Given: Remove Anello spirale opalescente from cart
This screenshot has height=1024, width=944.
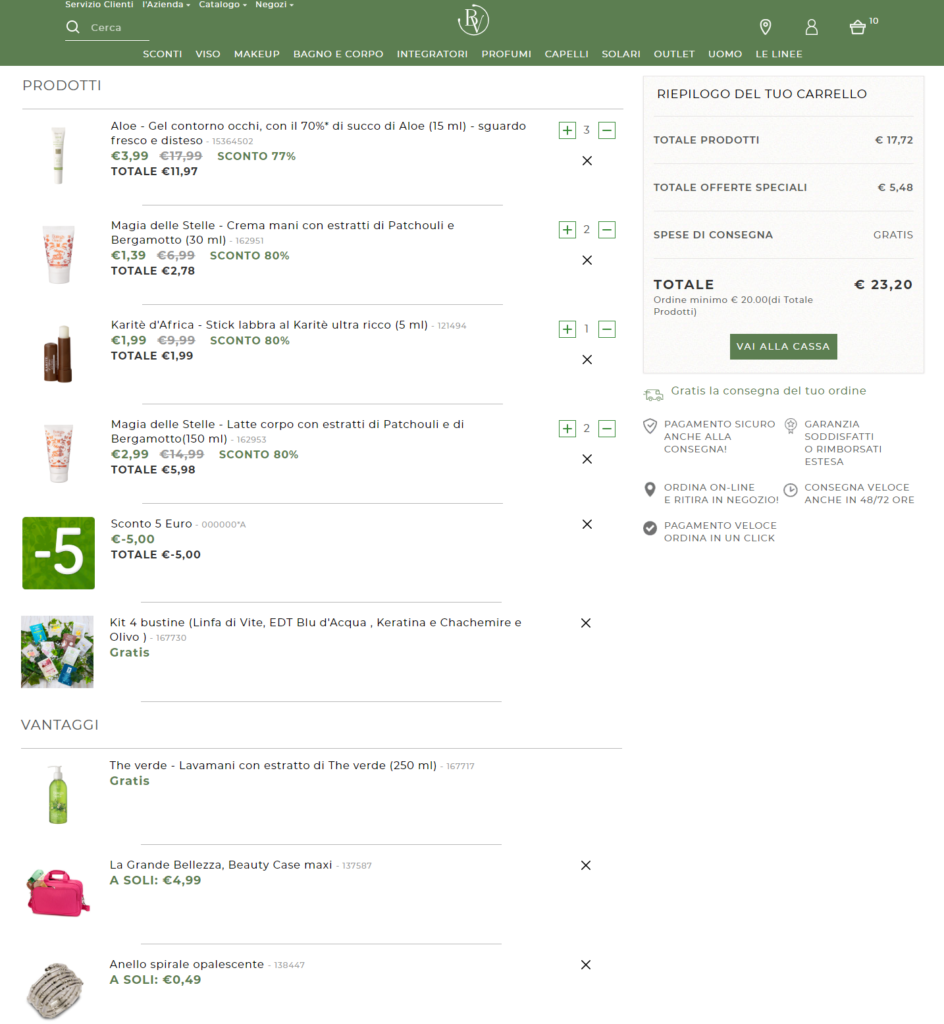Looking at the screenshot, I should click(586, 965).
